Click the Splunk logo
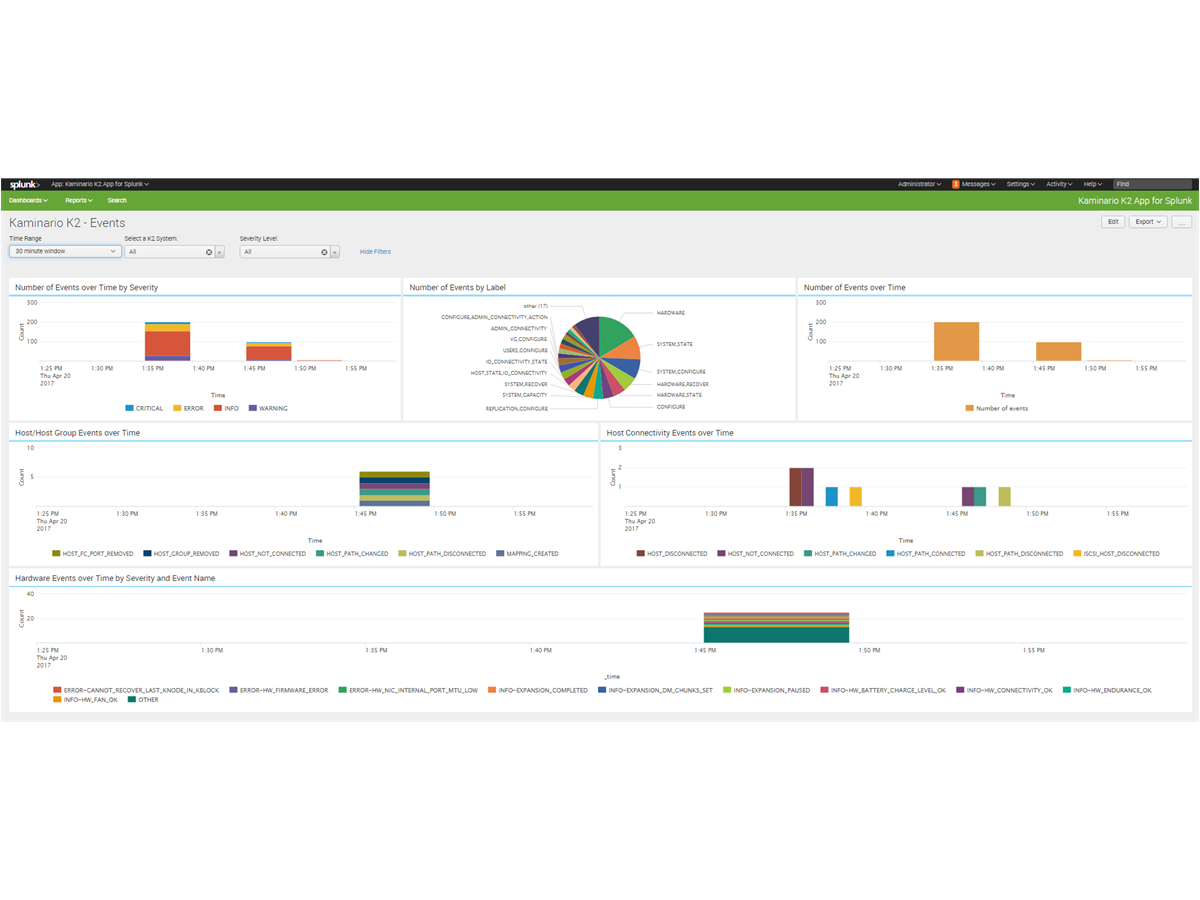The image size is (1200, 900). click(24, 184)
